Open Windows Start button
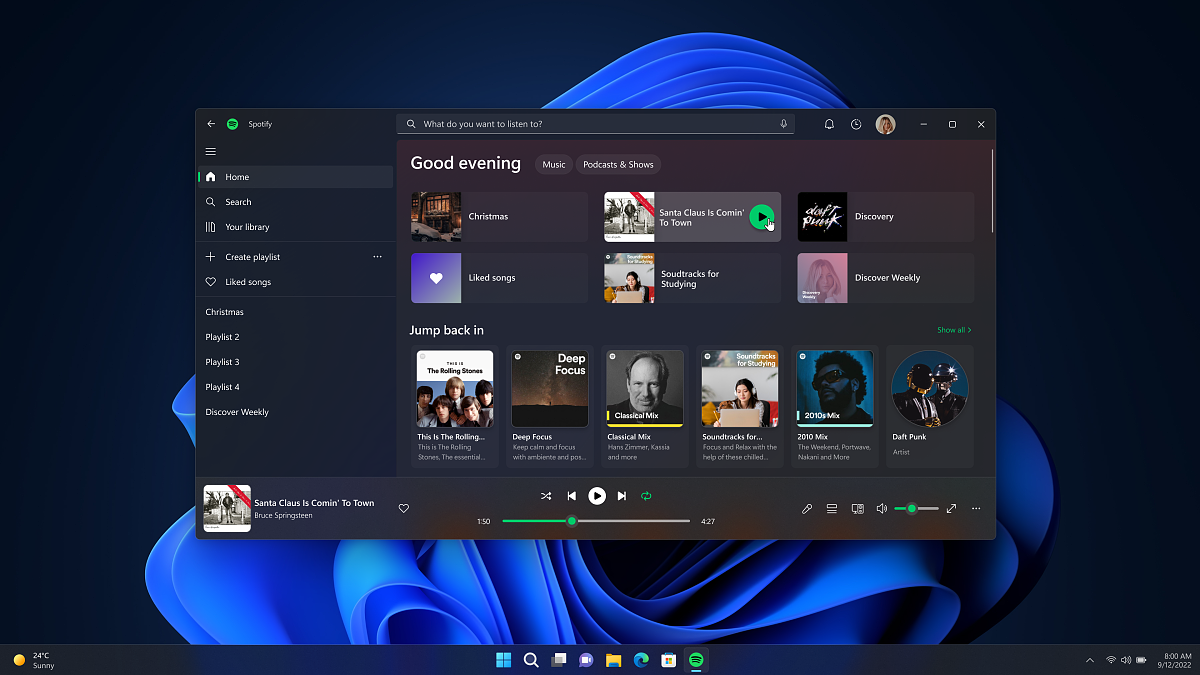This screenshot has width=1200, height=675. pos(503,660)
